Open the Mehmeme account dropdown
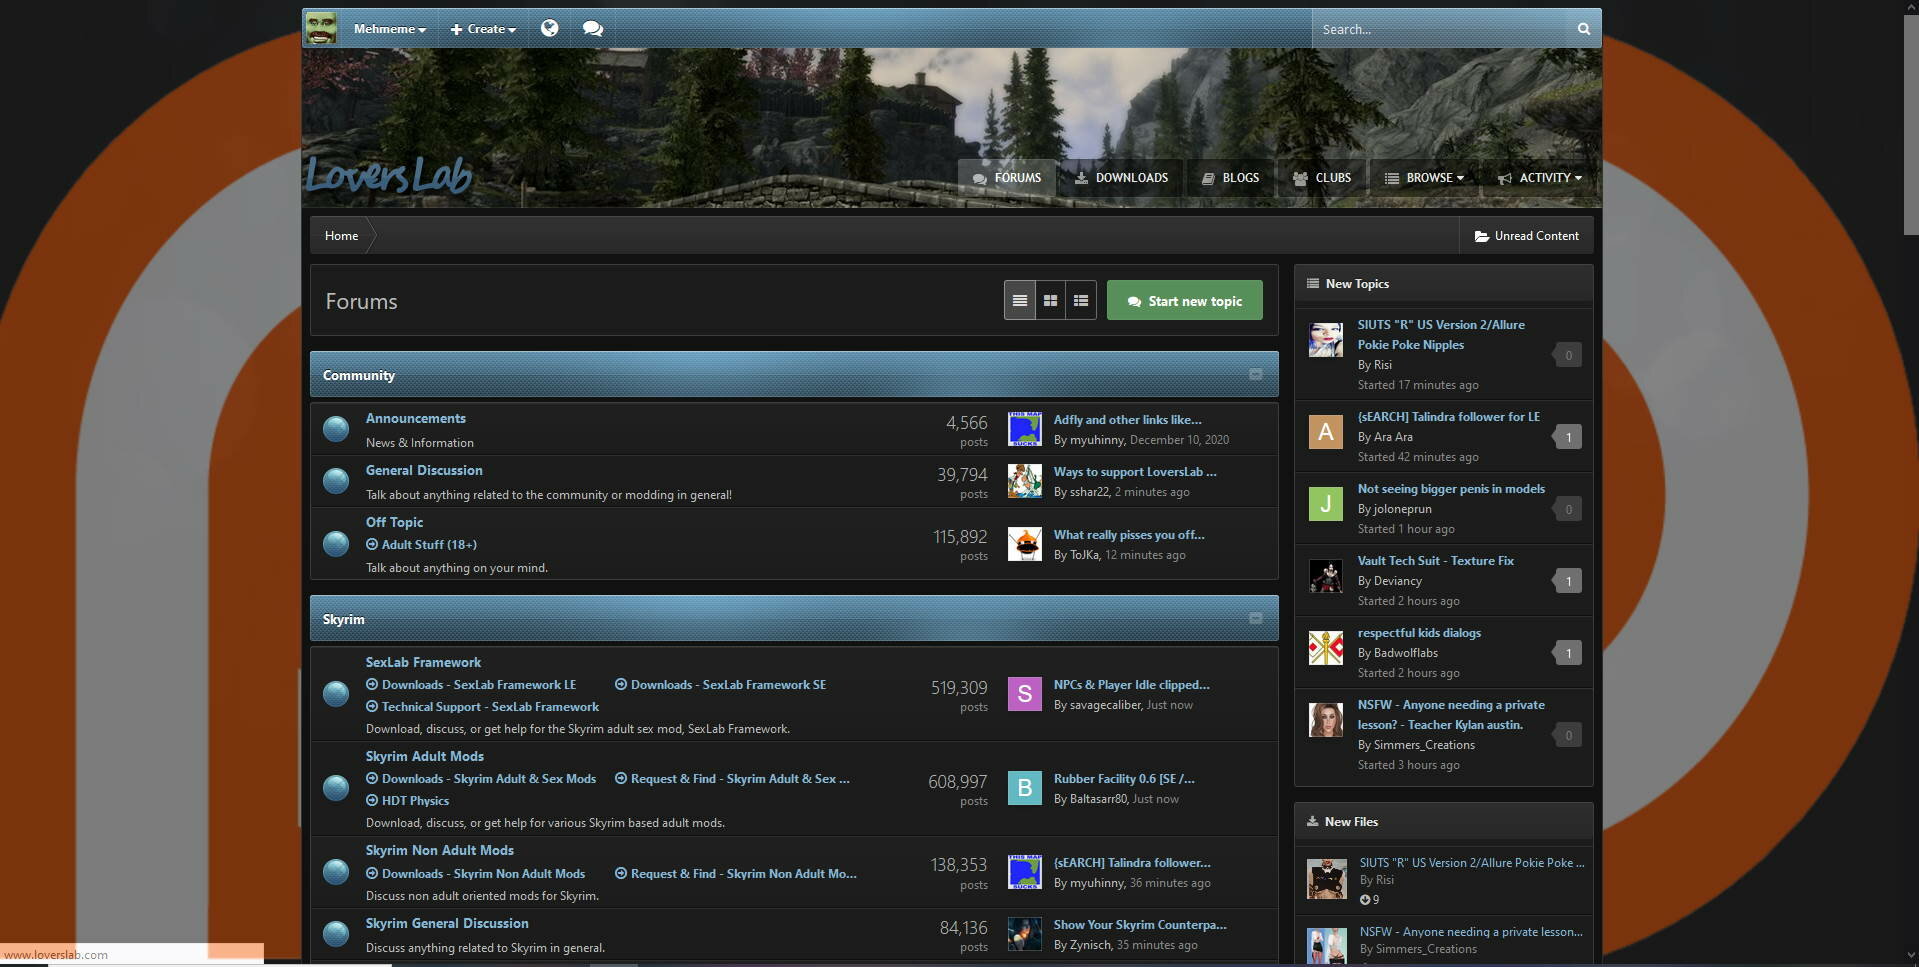 389,29
